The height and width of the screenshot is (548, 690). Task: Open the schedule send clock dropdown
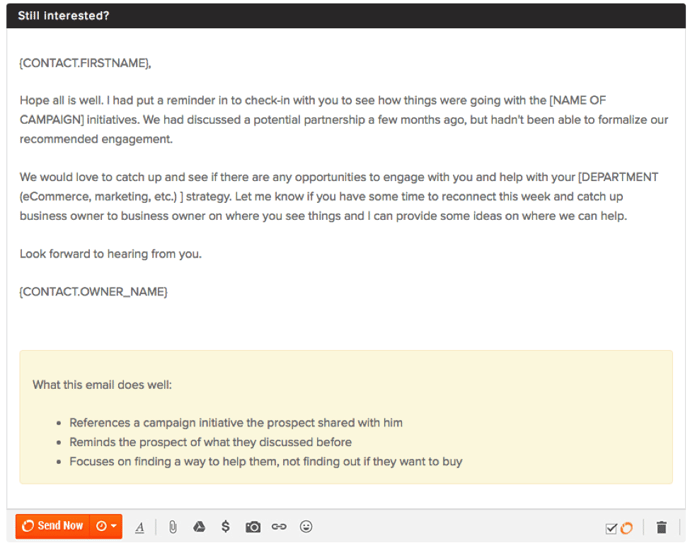106,526
